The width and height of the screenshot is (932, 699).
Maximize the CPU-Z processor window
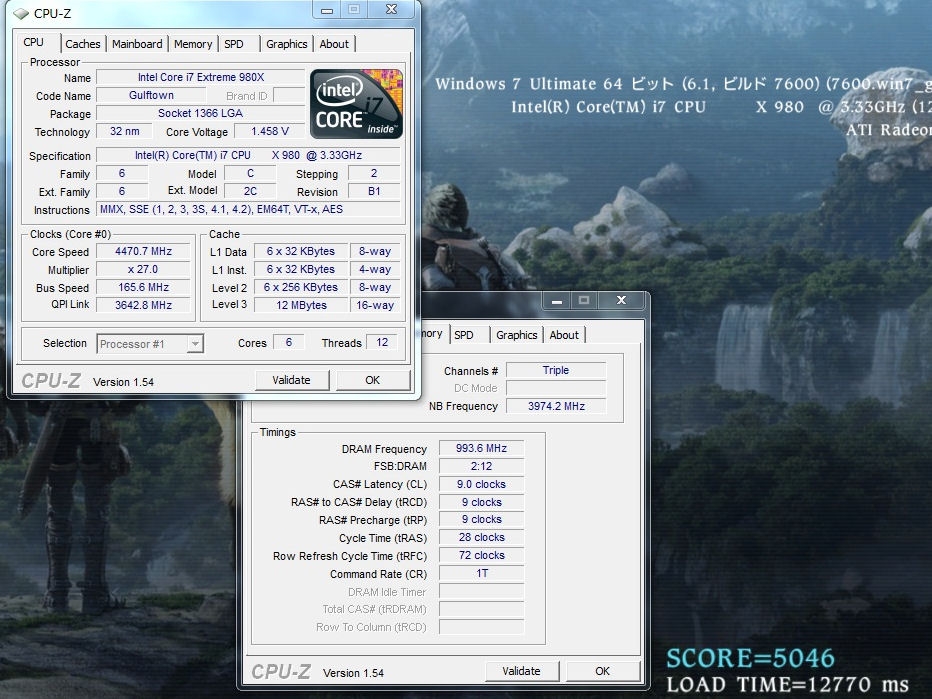(x=354, y=10)
